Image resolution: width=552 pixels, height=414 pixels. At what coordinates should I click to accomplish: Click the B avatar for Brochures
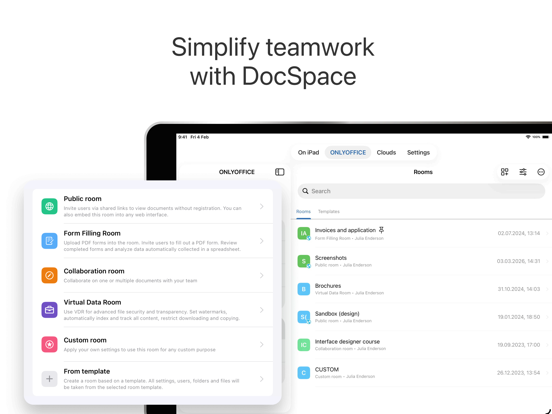click(x=303, y=289)
